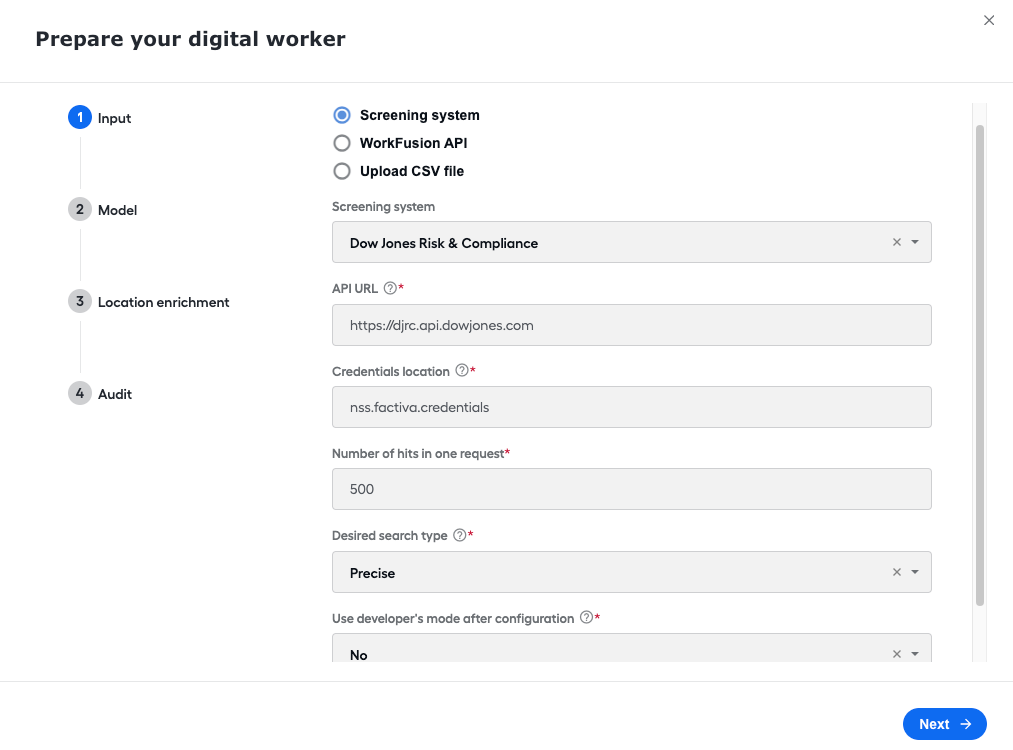
Task: Jump to step 4 Audit
Action: pyautogui.click(x=100, y=393)
